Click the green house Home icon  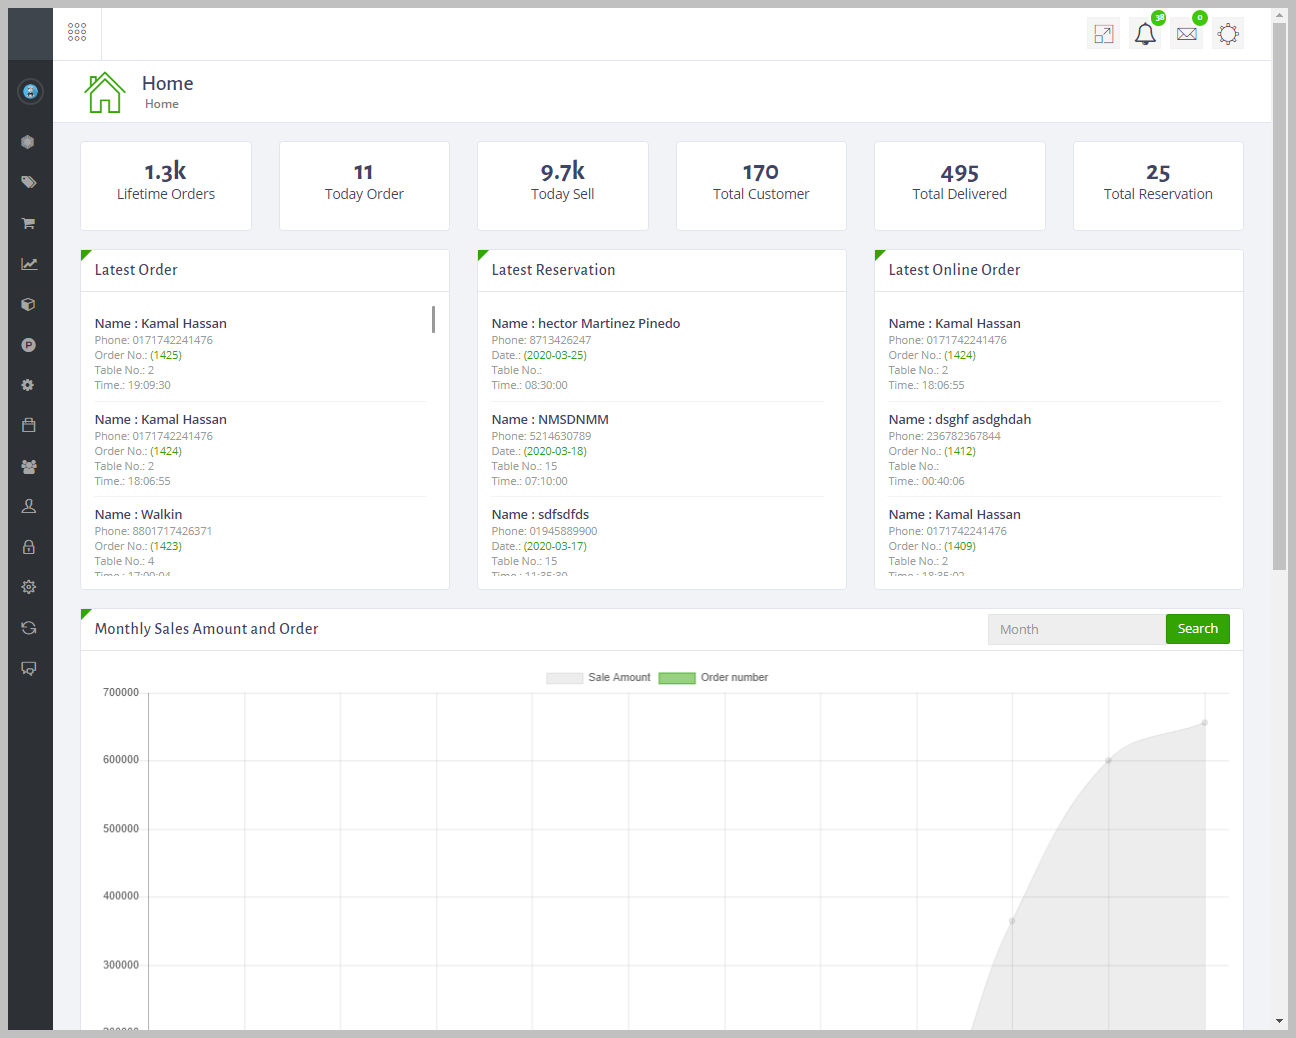105,92
